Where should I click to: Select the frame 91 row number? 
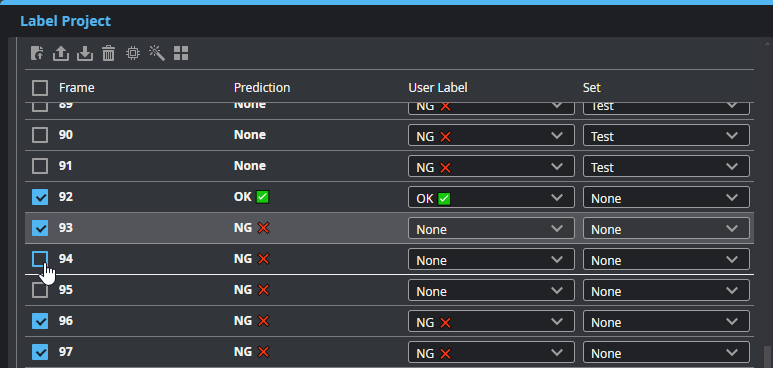(x=66, y=166)
